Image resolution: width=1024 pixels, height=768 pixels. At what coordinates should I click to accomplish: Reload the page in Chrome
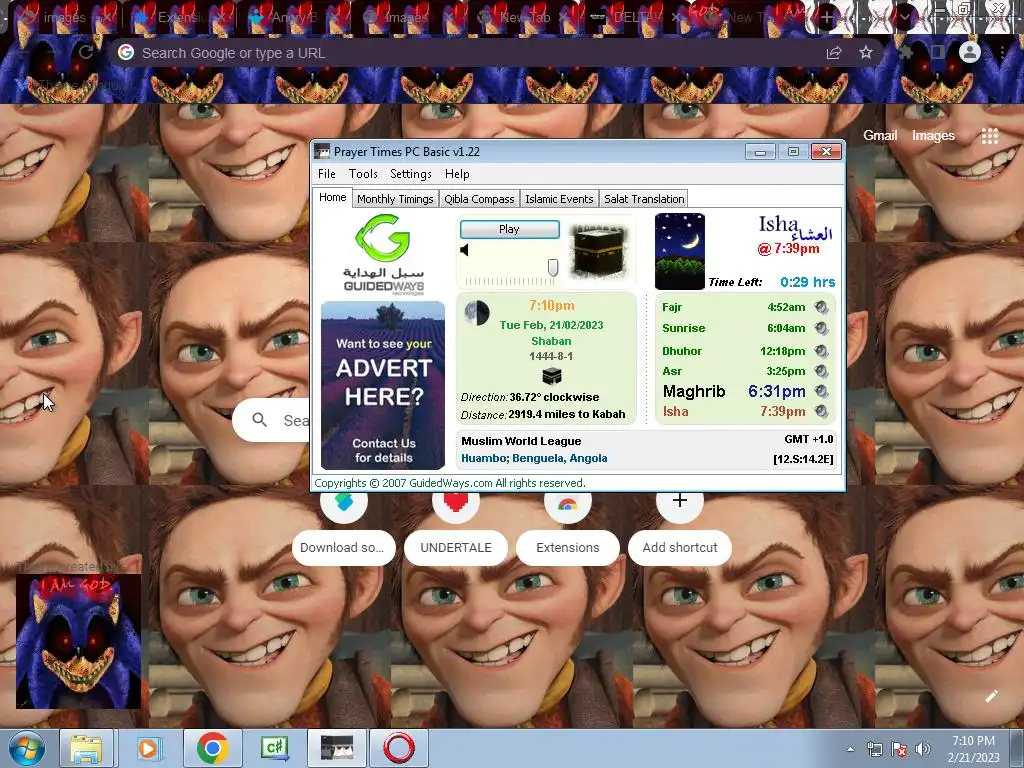coord(86,52)
